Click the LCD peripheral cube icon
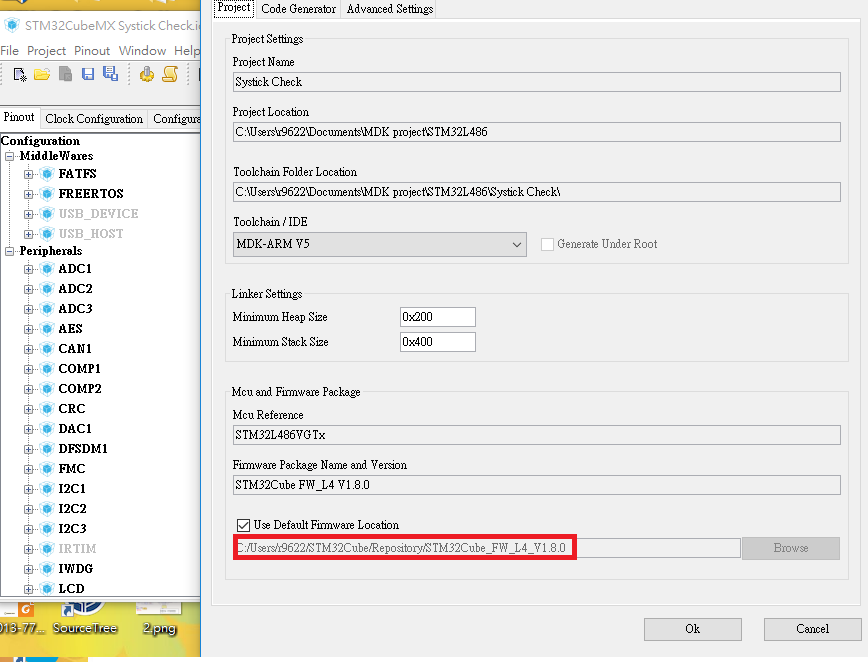Image resolution: width=868 pixels, height=662 pixels. point(48,589)
